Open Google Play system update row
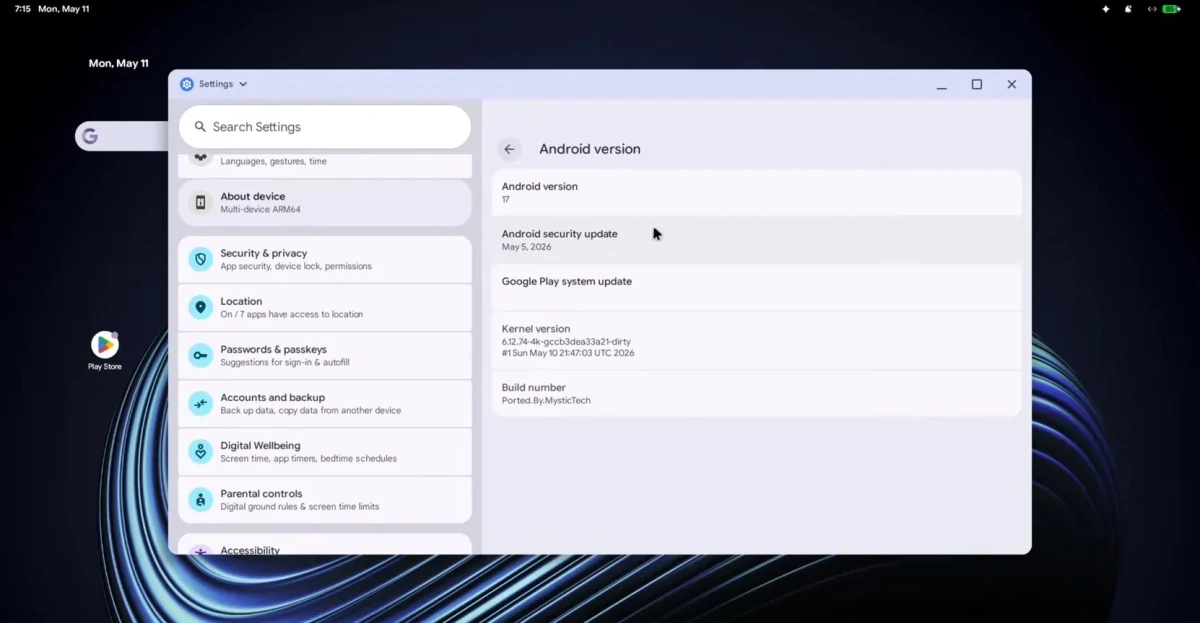The image size is (1200, 623). [757, 287]
